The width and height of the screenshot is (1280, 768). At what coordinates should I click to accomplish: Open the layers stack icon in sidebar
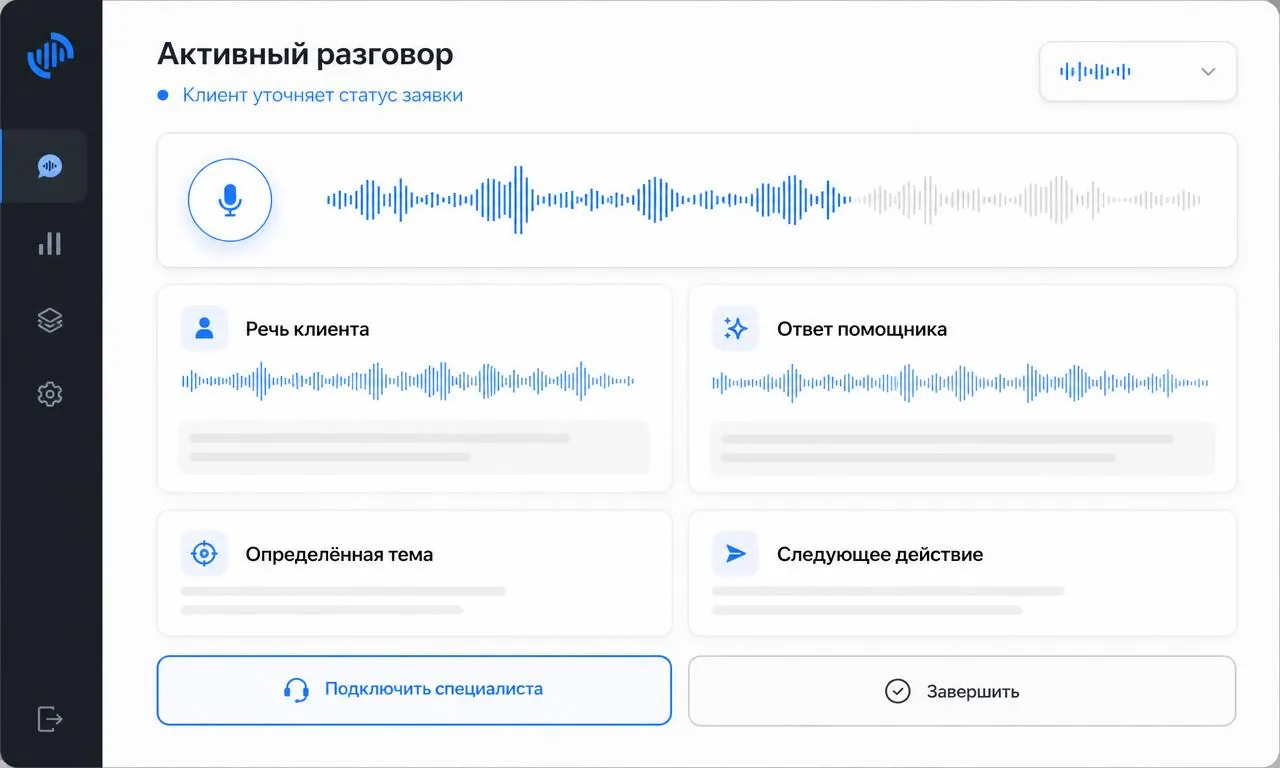pyautogui.click(x=50, y=320)
